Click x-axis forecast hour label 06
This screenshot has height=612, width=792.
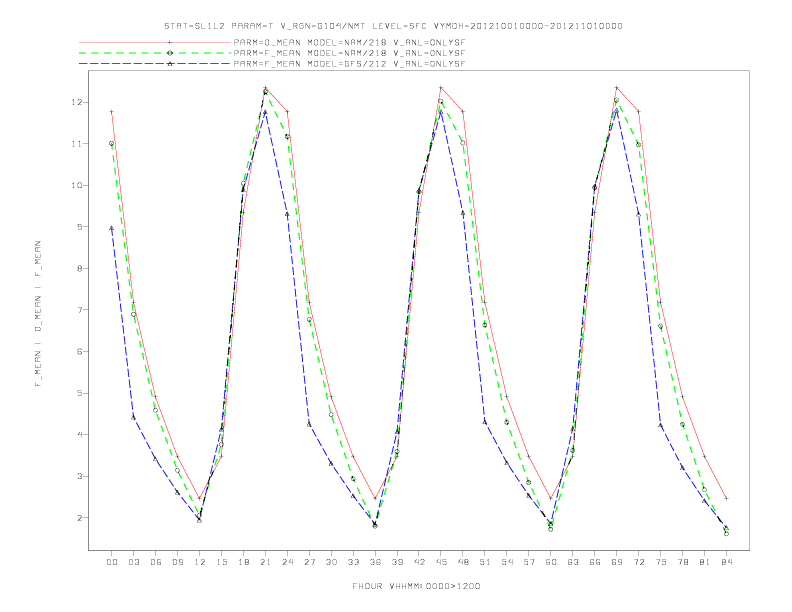pos(156,562)
